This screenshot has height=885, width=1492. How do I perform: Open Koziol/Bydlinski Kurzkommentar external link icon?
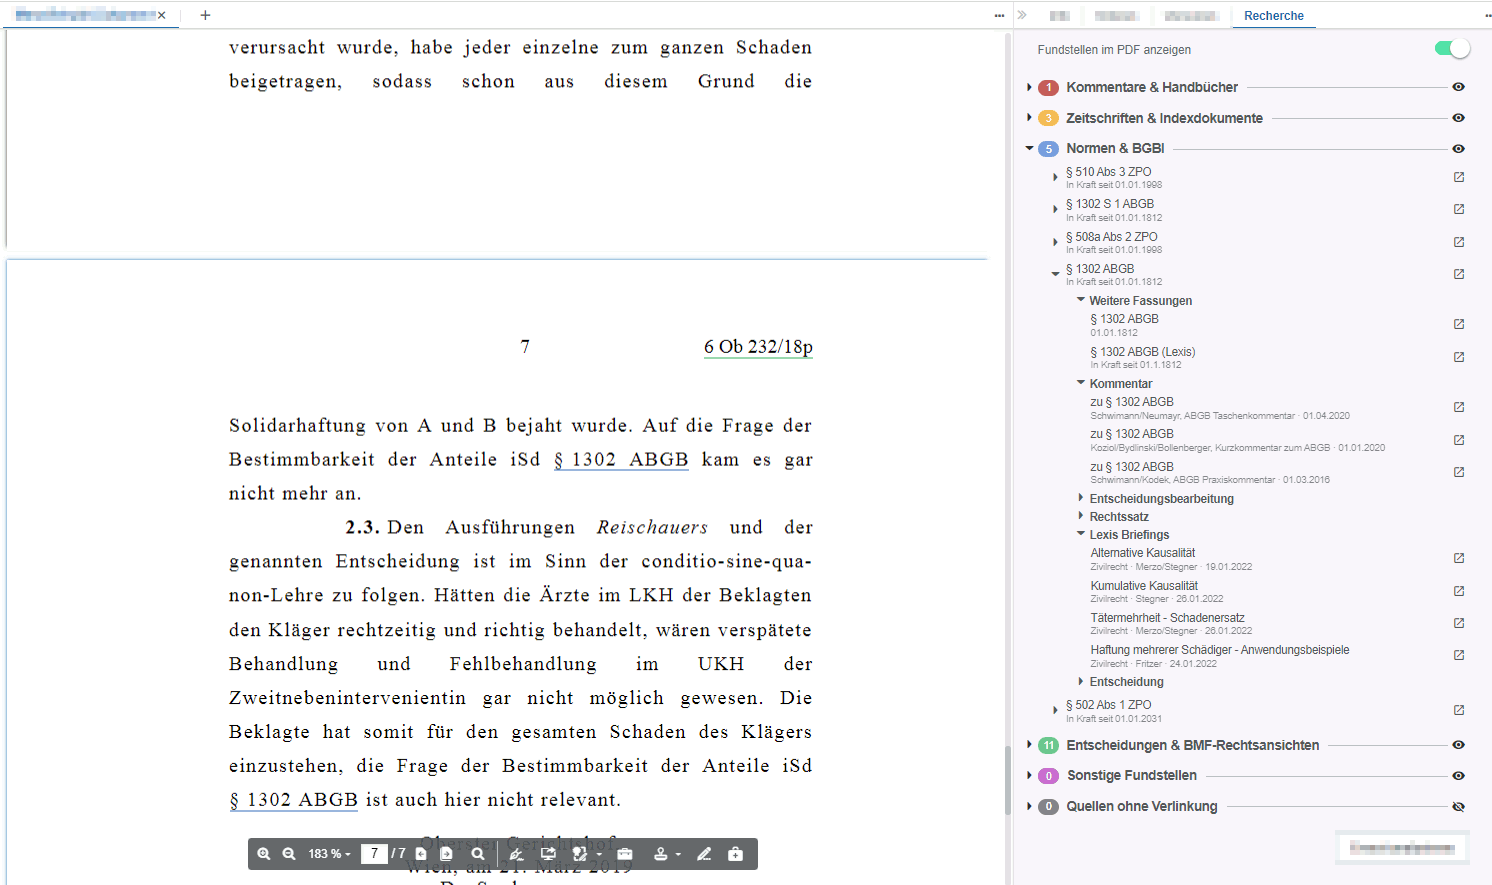[1459, 440]
